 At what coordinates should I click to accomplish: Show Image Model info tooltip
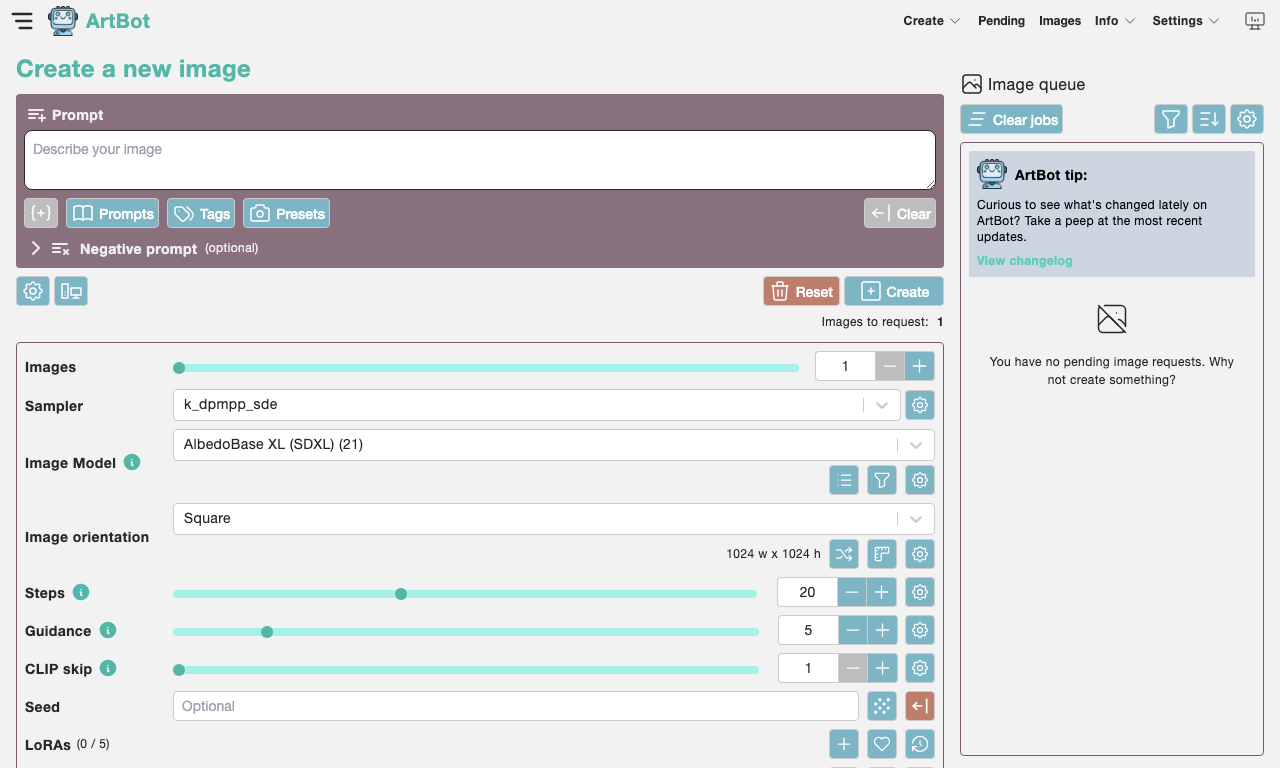tap(132, 462)
